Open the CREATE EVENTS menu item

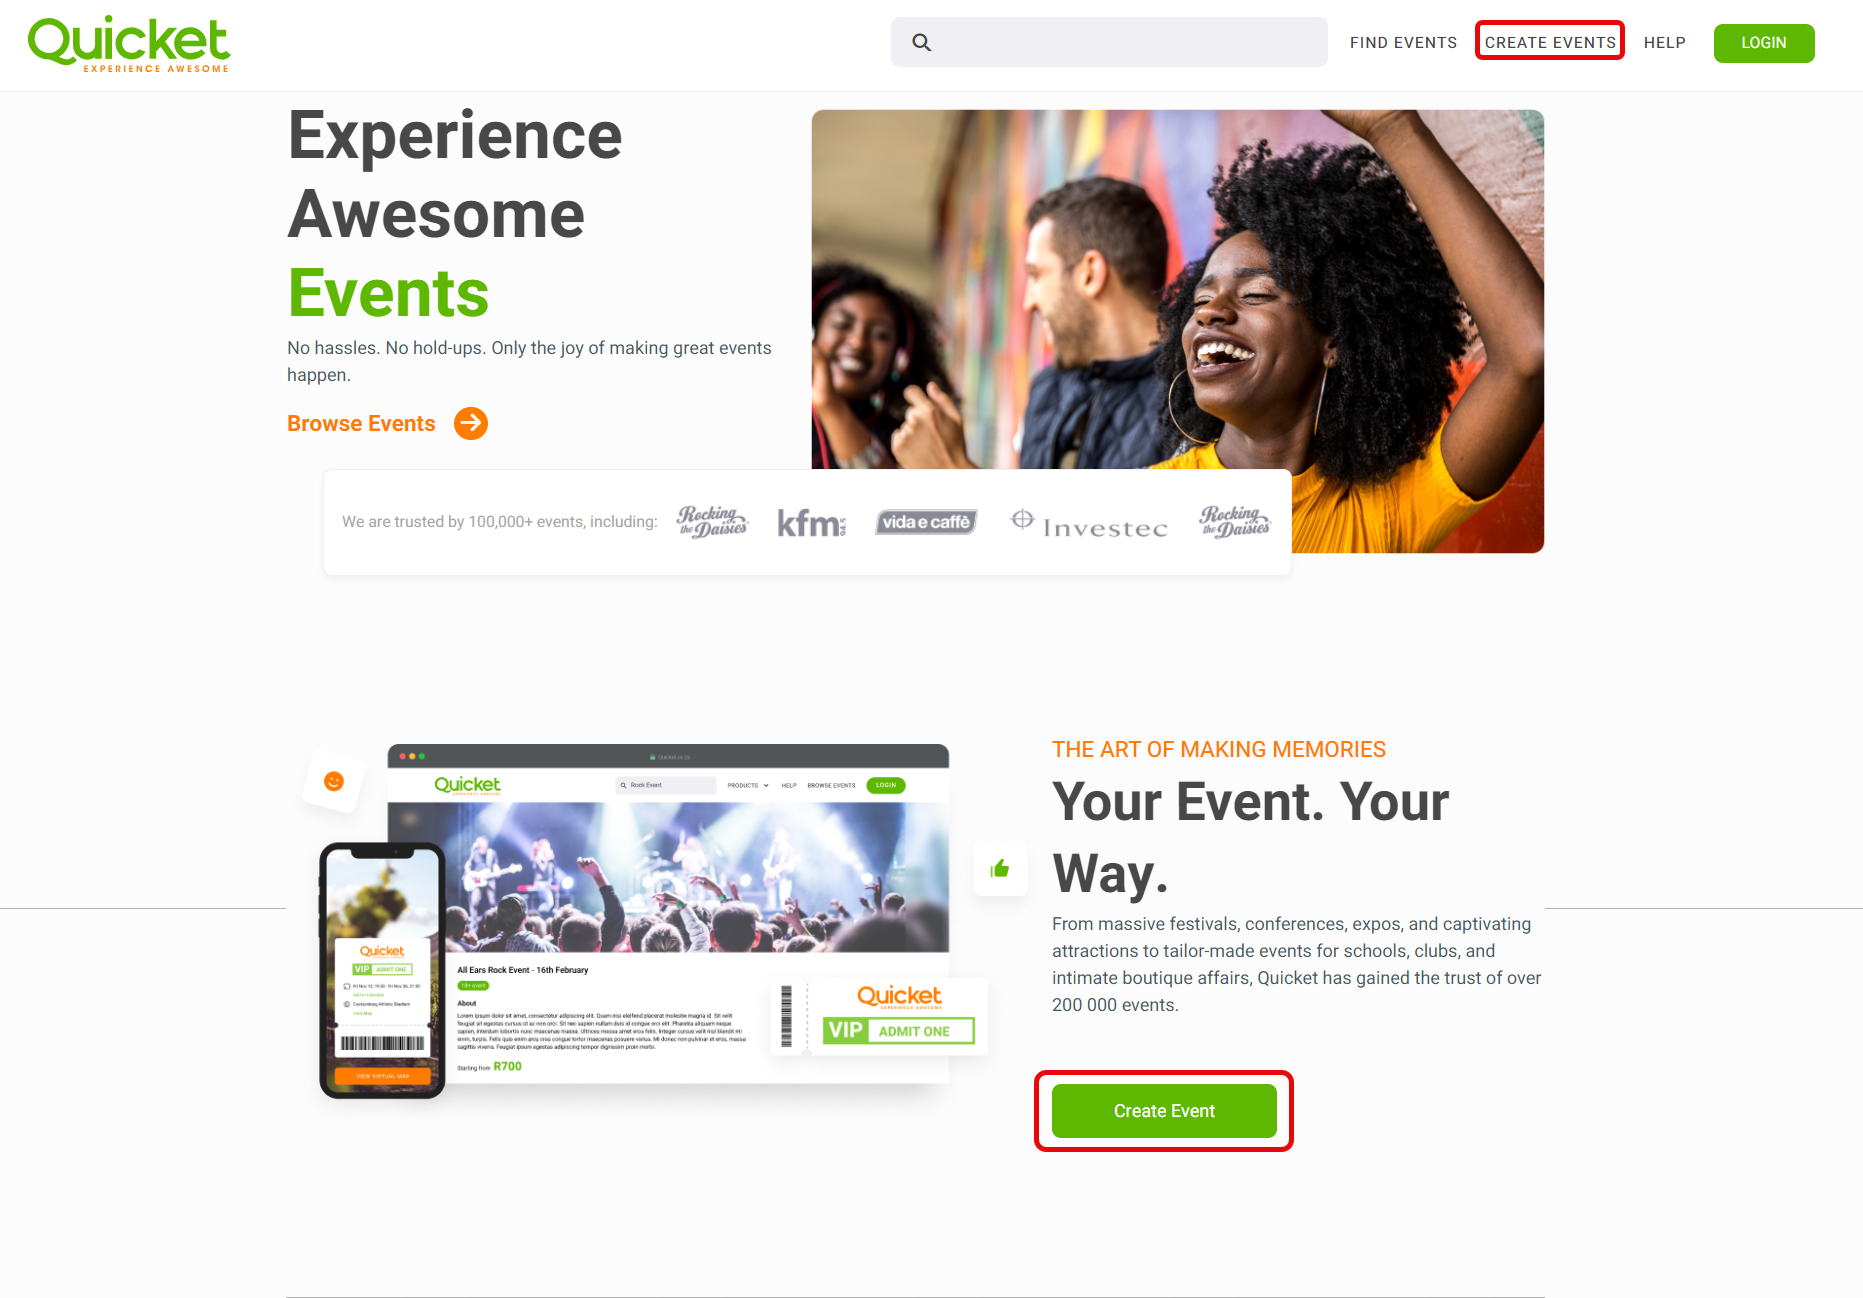(1550, 43)
